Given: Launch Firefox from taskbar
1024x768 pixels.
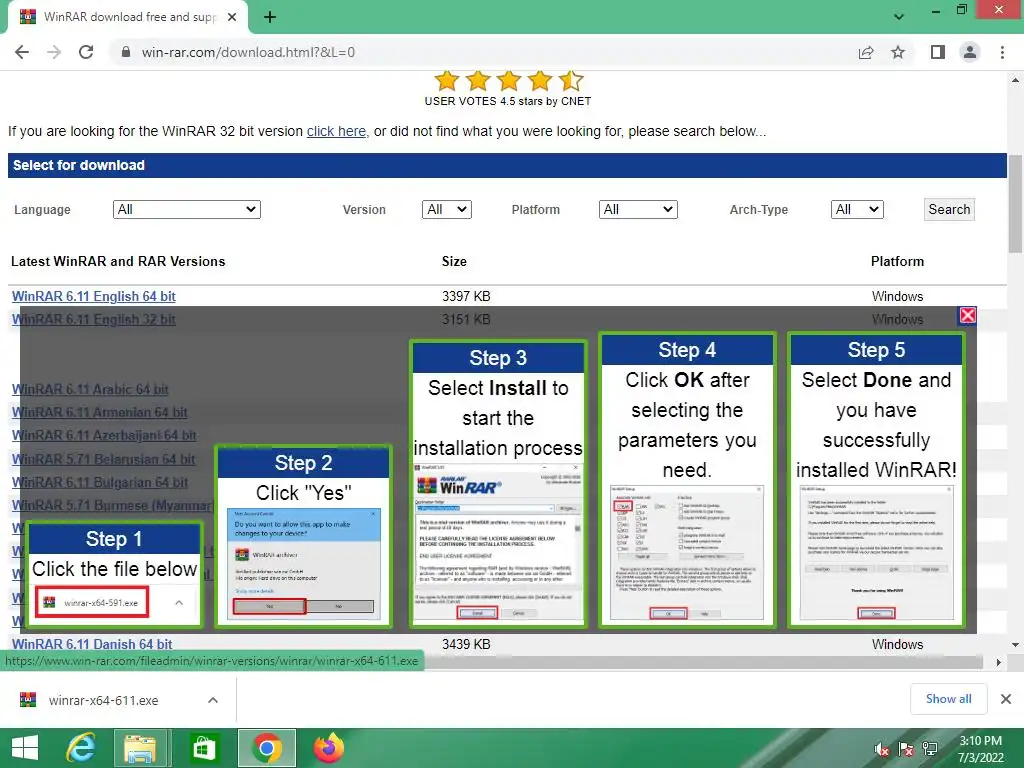Looking at the screenshot, I should click(328, 748).
